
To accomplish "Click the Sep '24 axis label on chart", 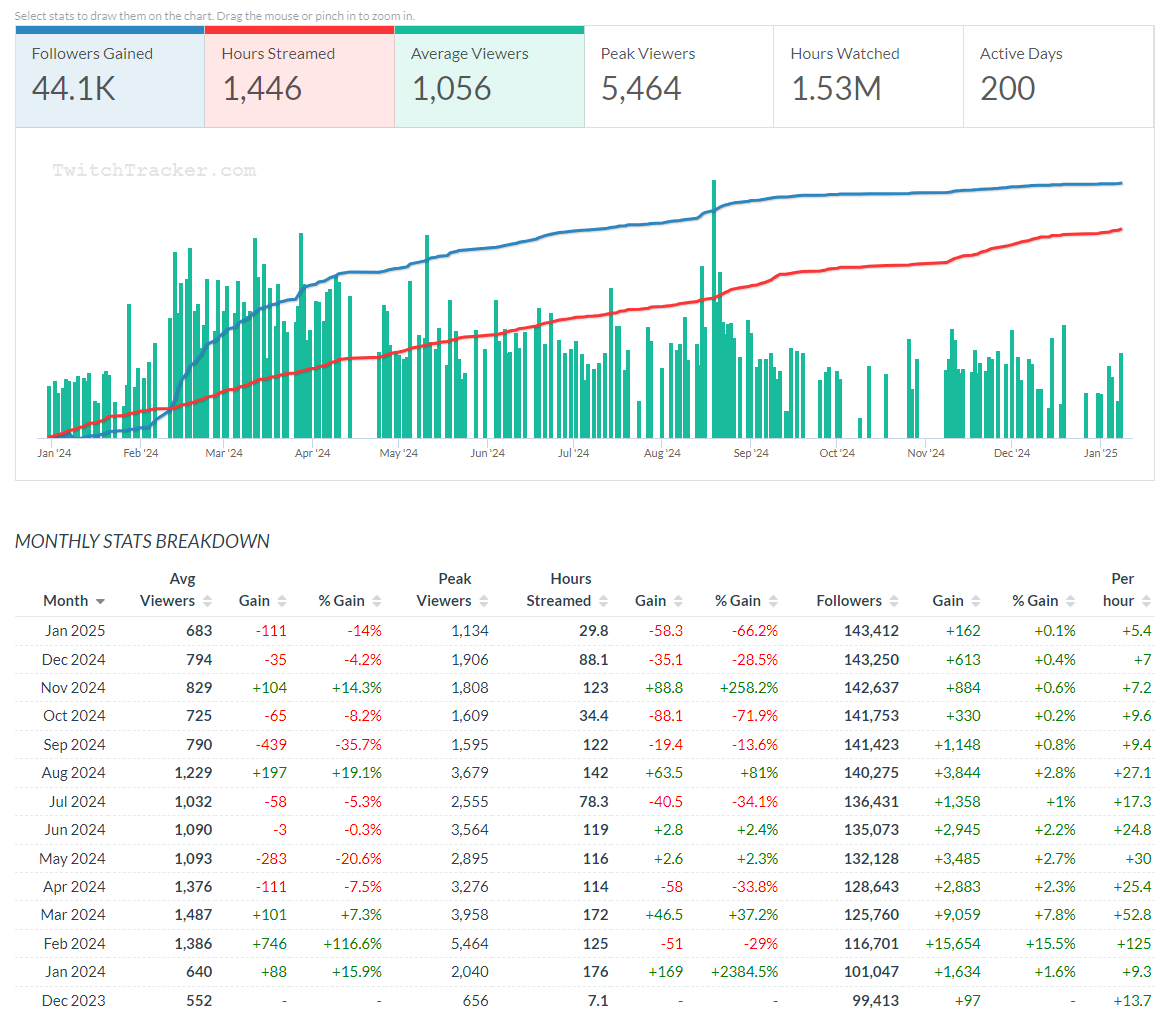I will [750, 453].
